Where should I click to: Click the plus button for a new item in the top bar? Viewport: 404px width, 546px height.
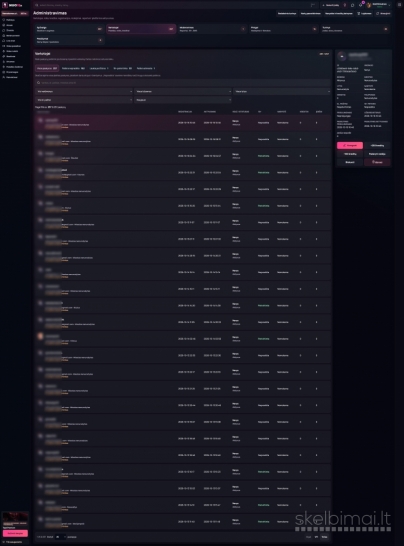tap(331, 5)
